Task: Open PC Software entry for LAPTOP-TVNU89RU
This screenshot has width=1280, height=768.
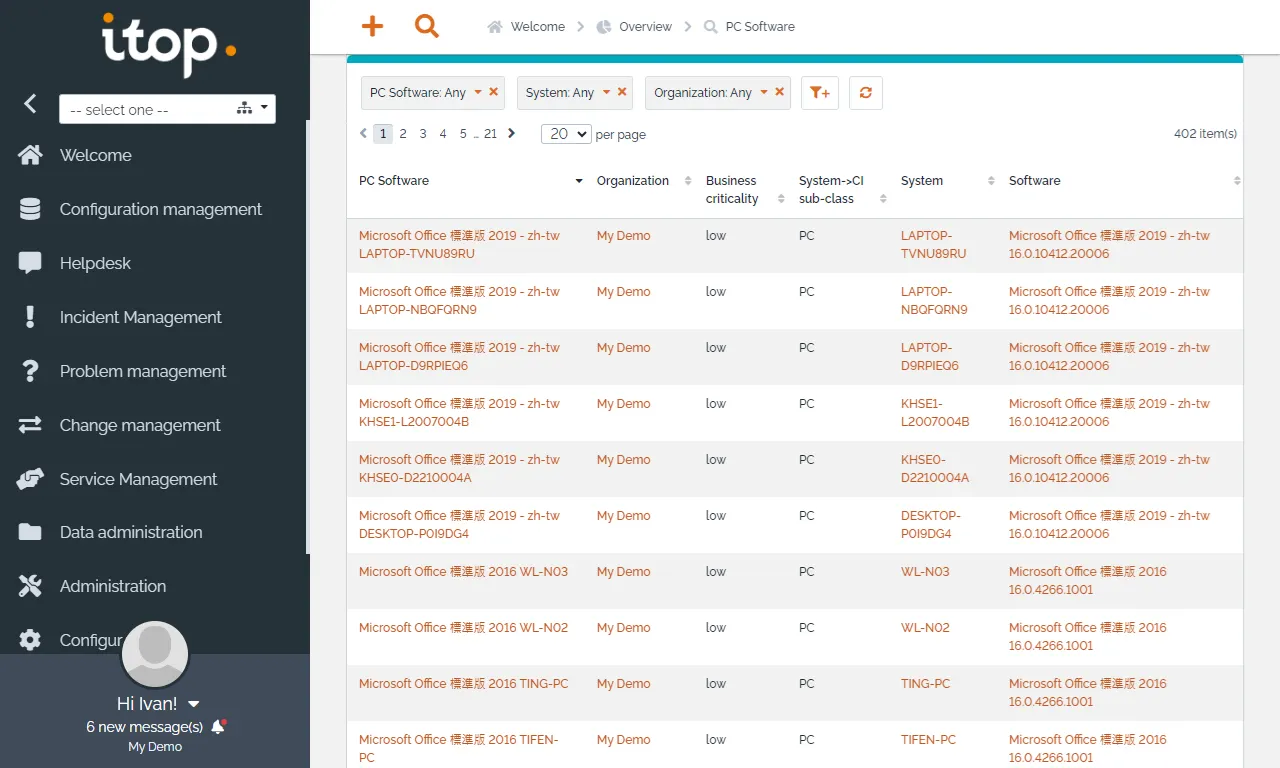Action: (x=459, y=245)
